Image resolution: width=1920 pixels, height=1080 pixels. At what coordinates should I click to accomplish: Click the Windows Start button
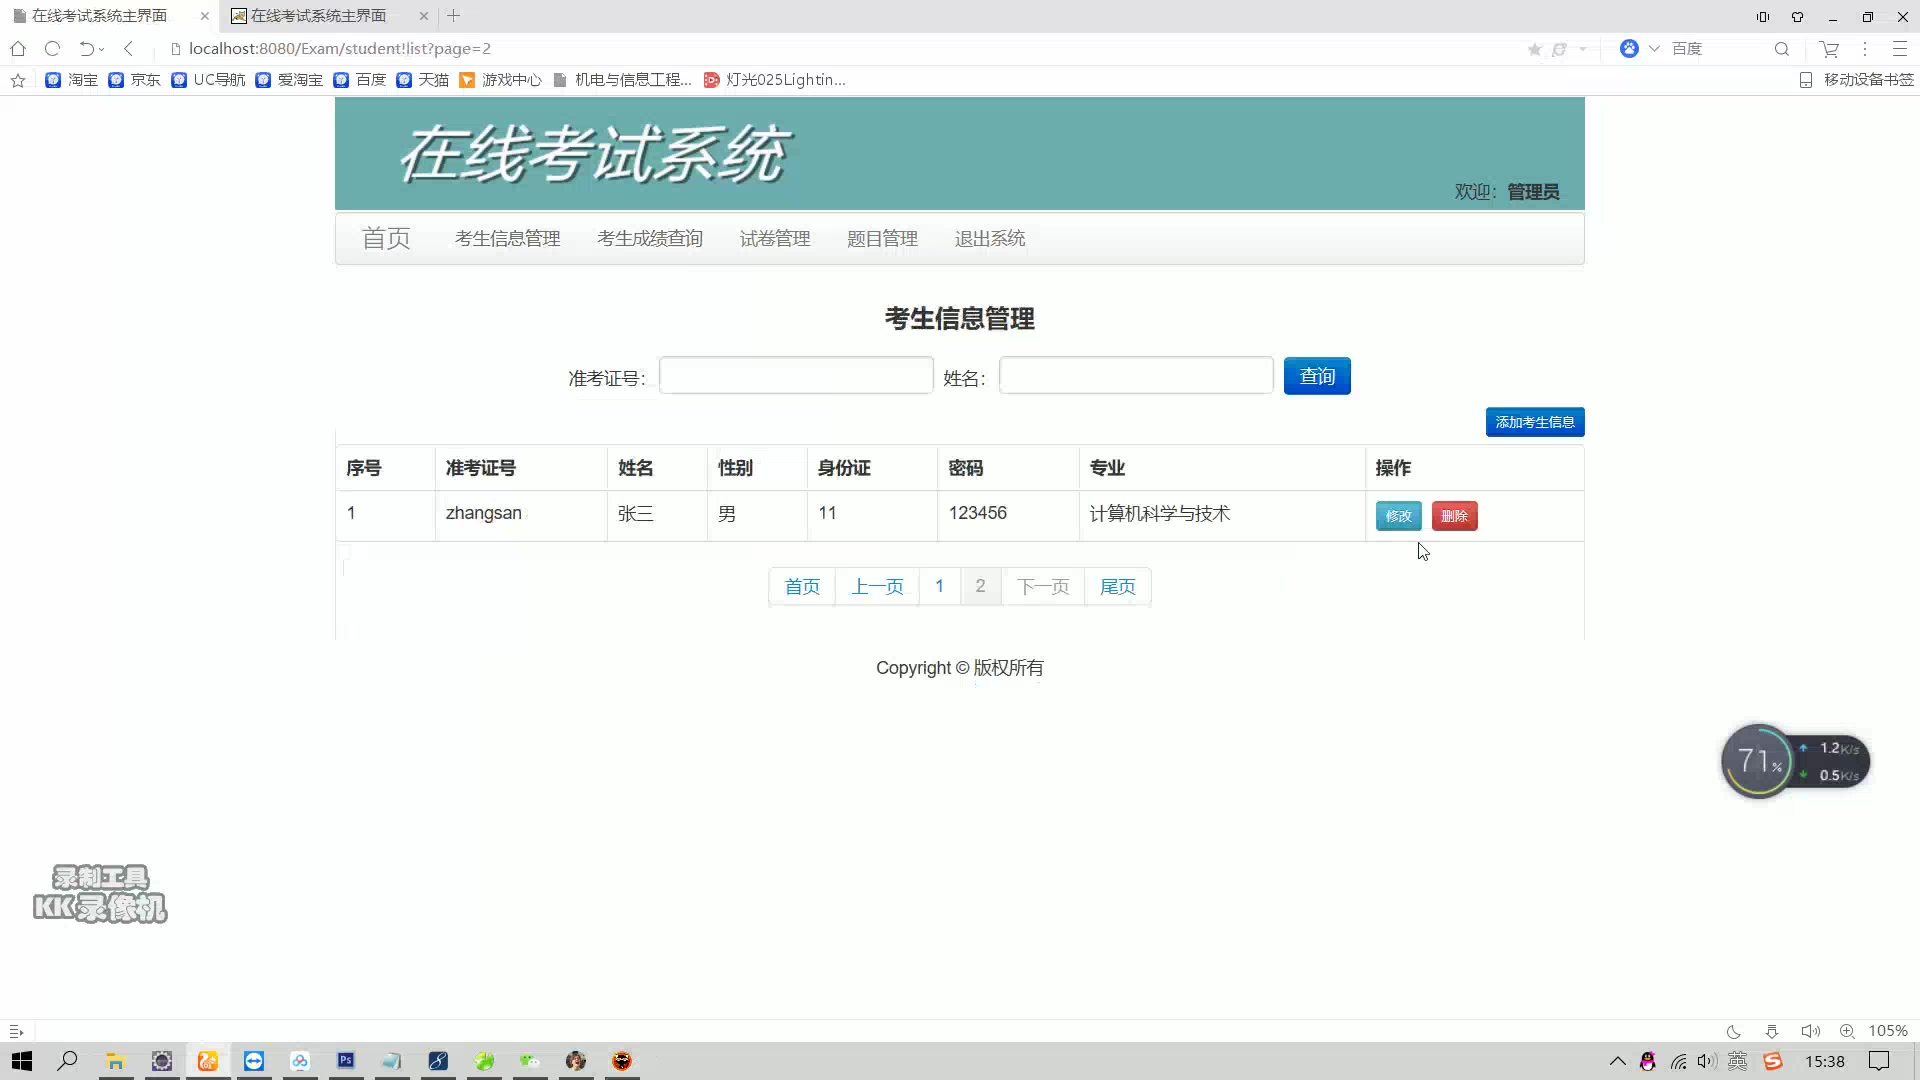22,1061
